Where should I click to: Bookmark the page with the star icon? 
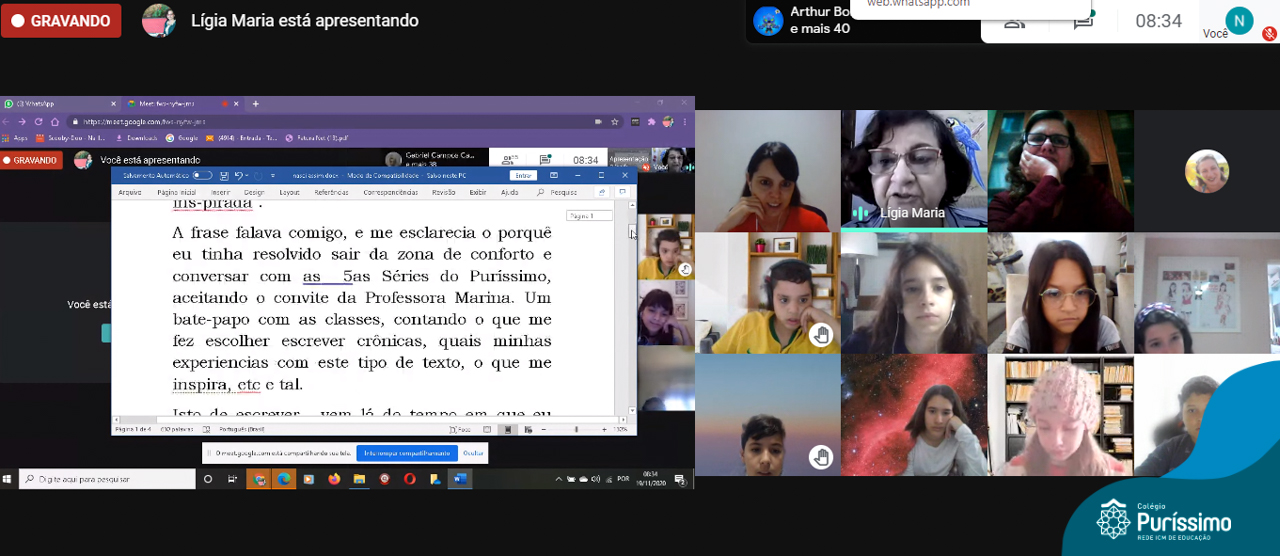[x=614, y=122]
